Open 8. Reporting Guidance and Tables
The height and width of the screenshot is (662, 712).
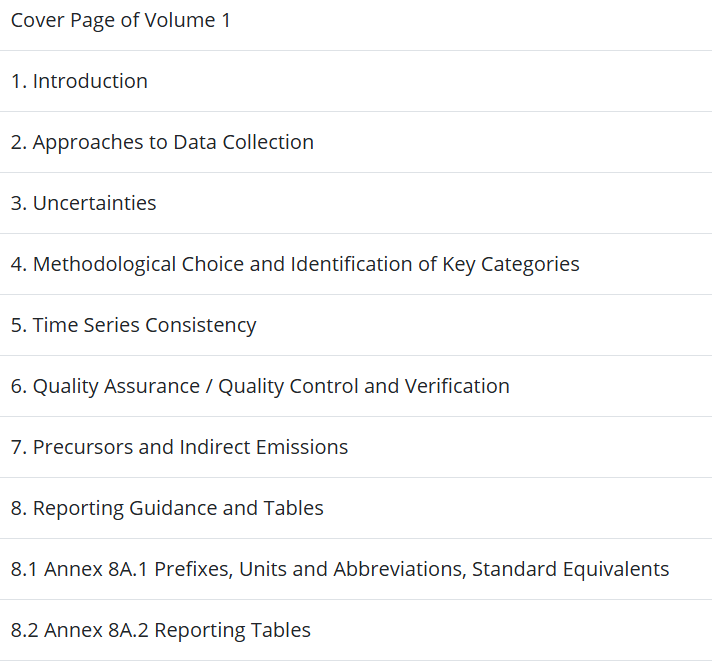coord(356,508)
